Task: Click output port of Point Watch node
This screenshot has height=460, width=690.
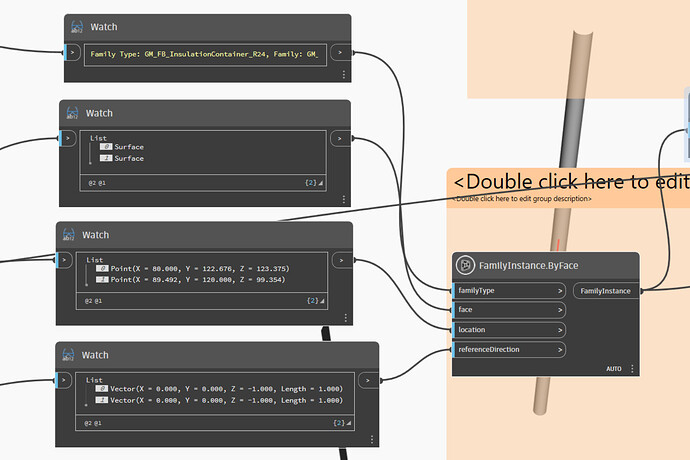Action: tap(342, 261)
